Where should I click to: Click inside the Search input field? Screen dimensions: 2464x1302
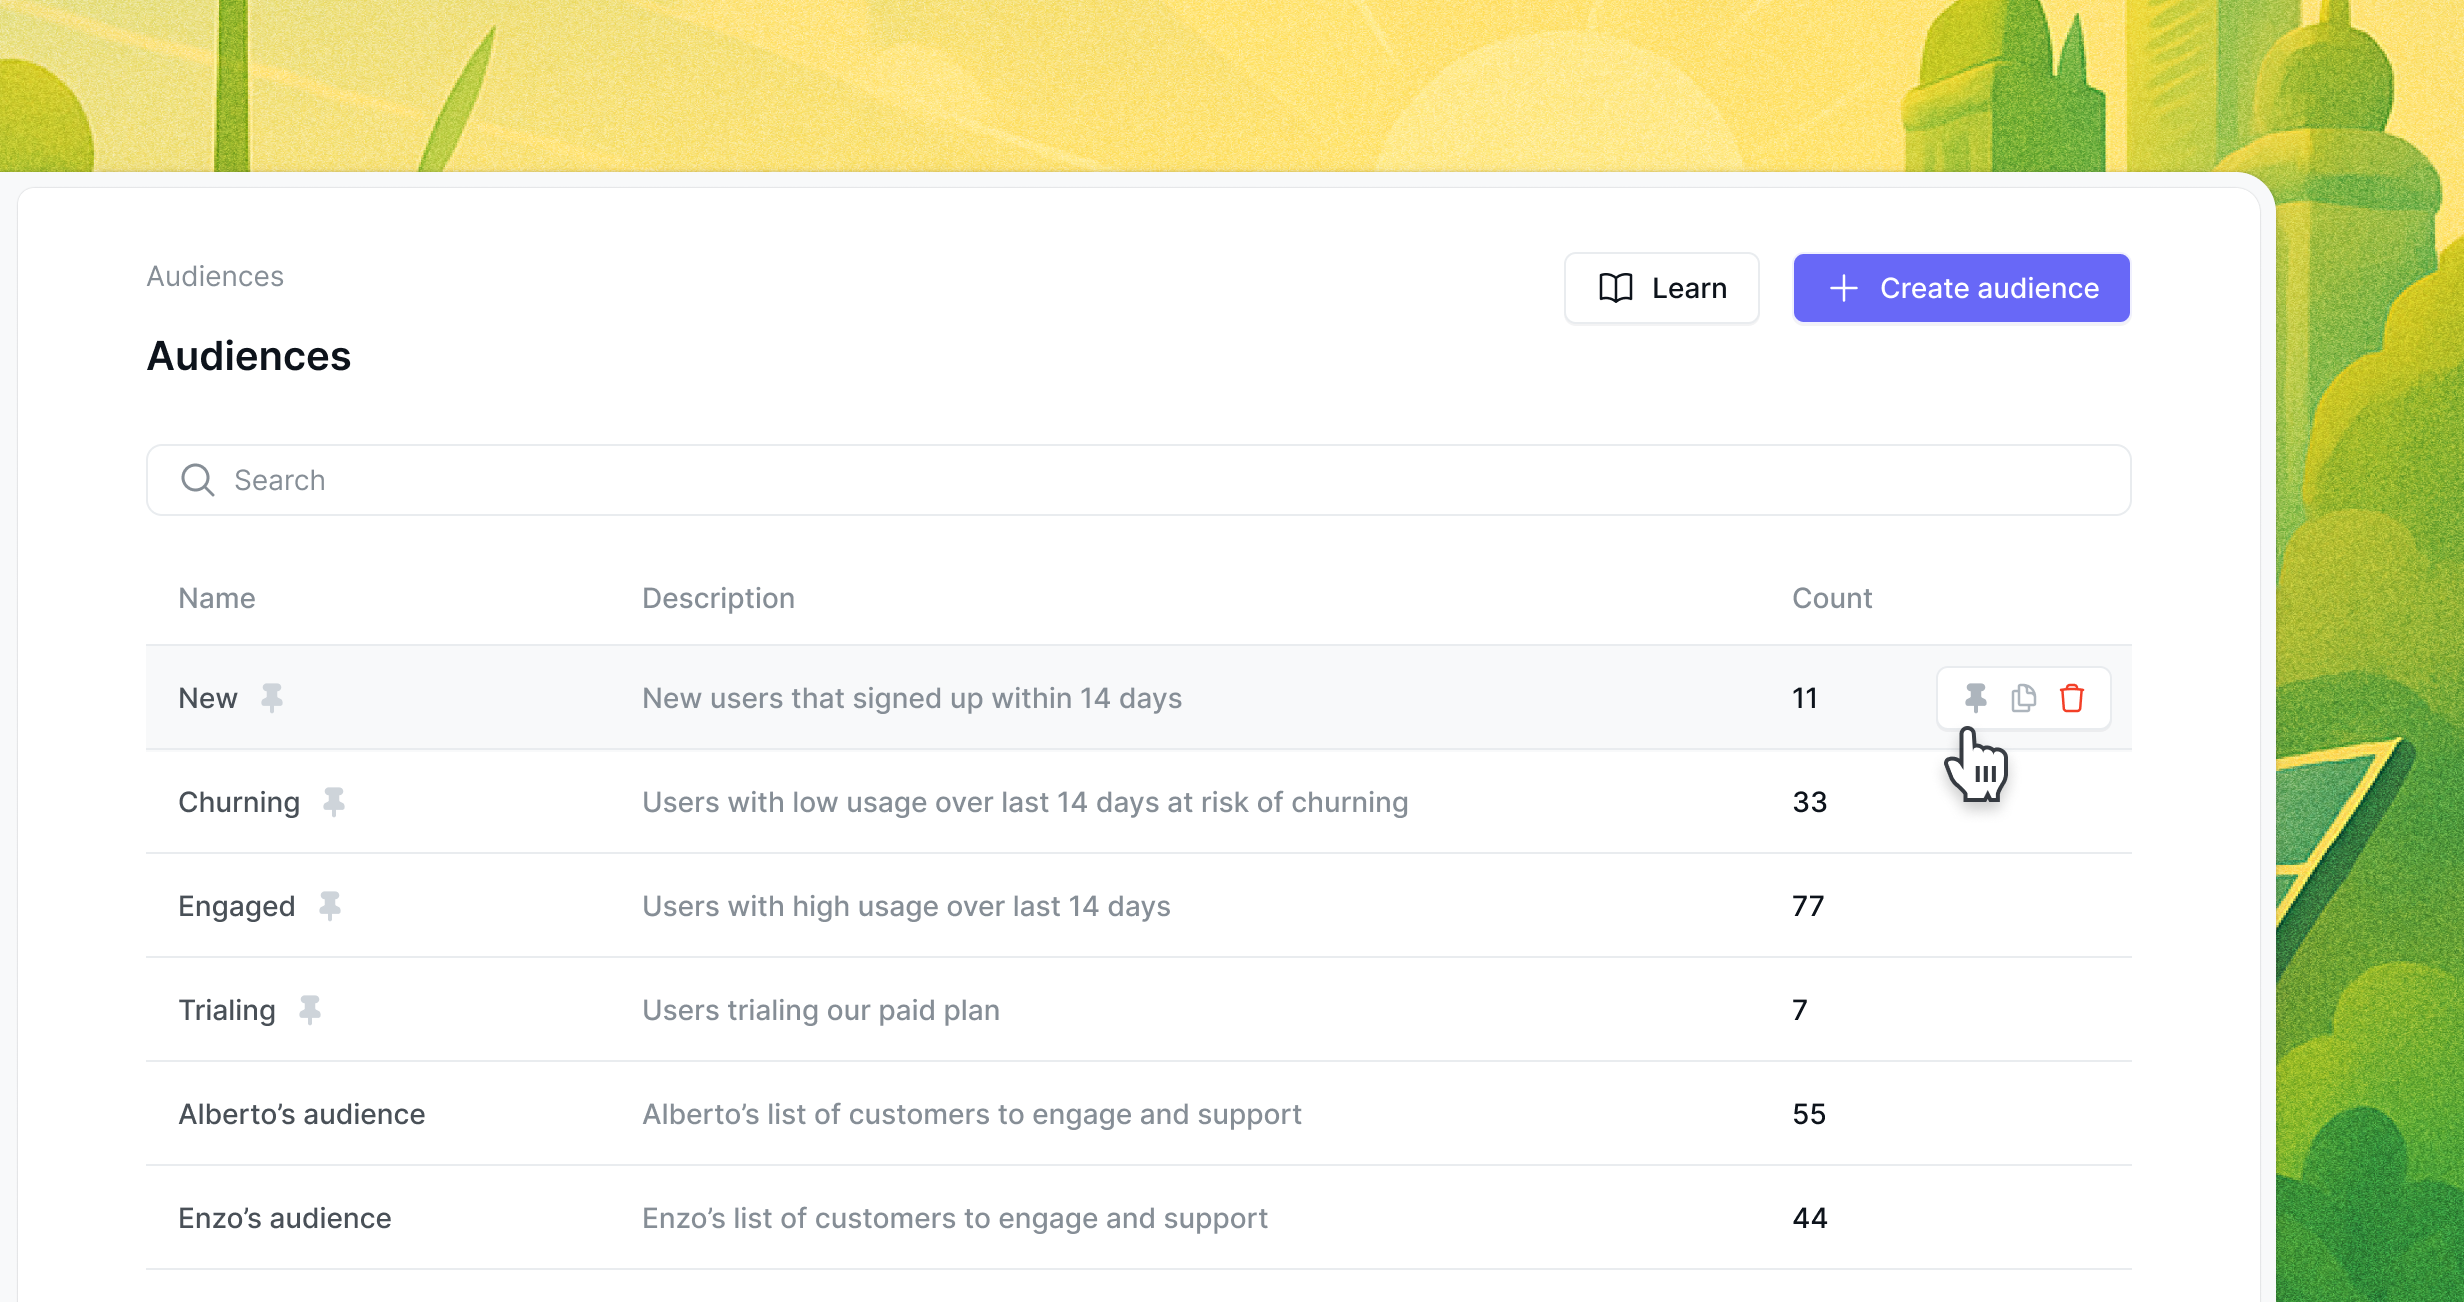[700, 480]
